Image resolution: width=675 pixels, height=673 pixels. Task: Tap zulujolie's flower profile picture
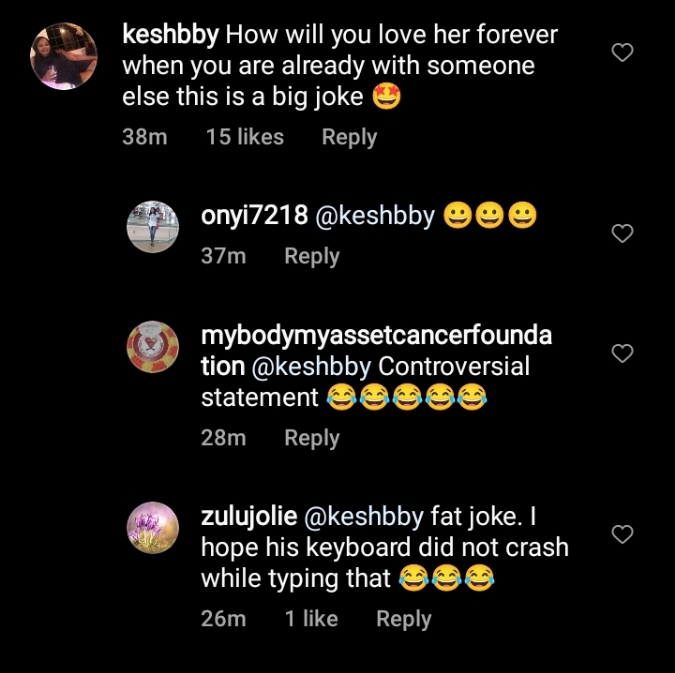pos(152,528)
